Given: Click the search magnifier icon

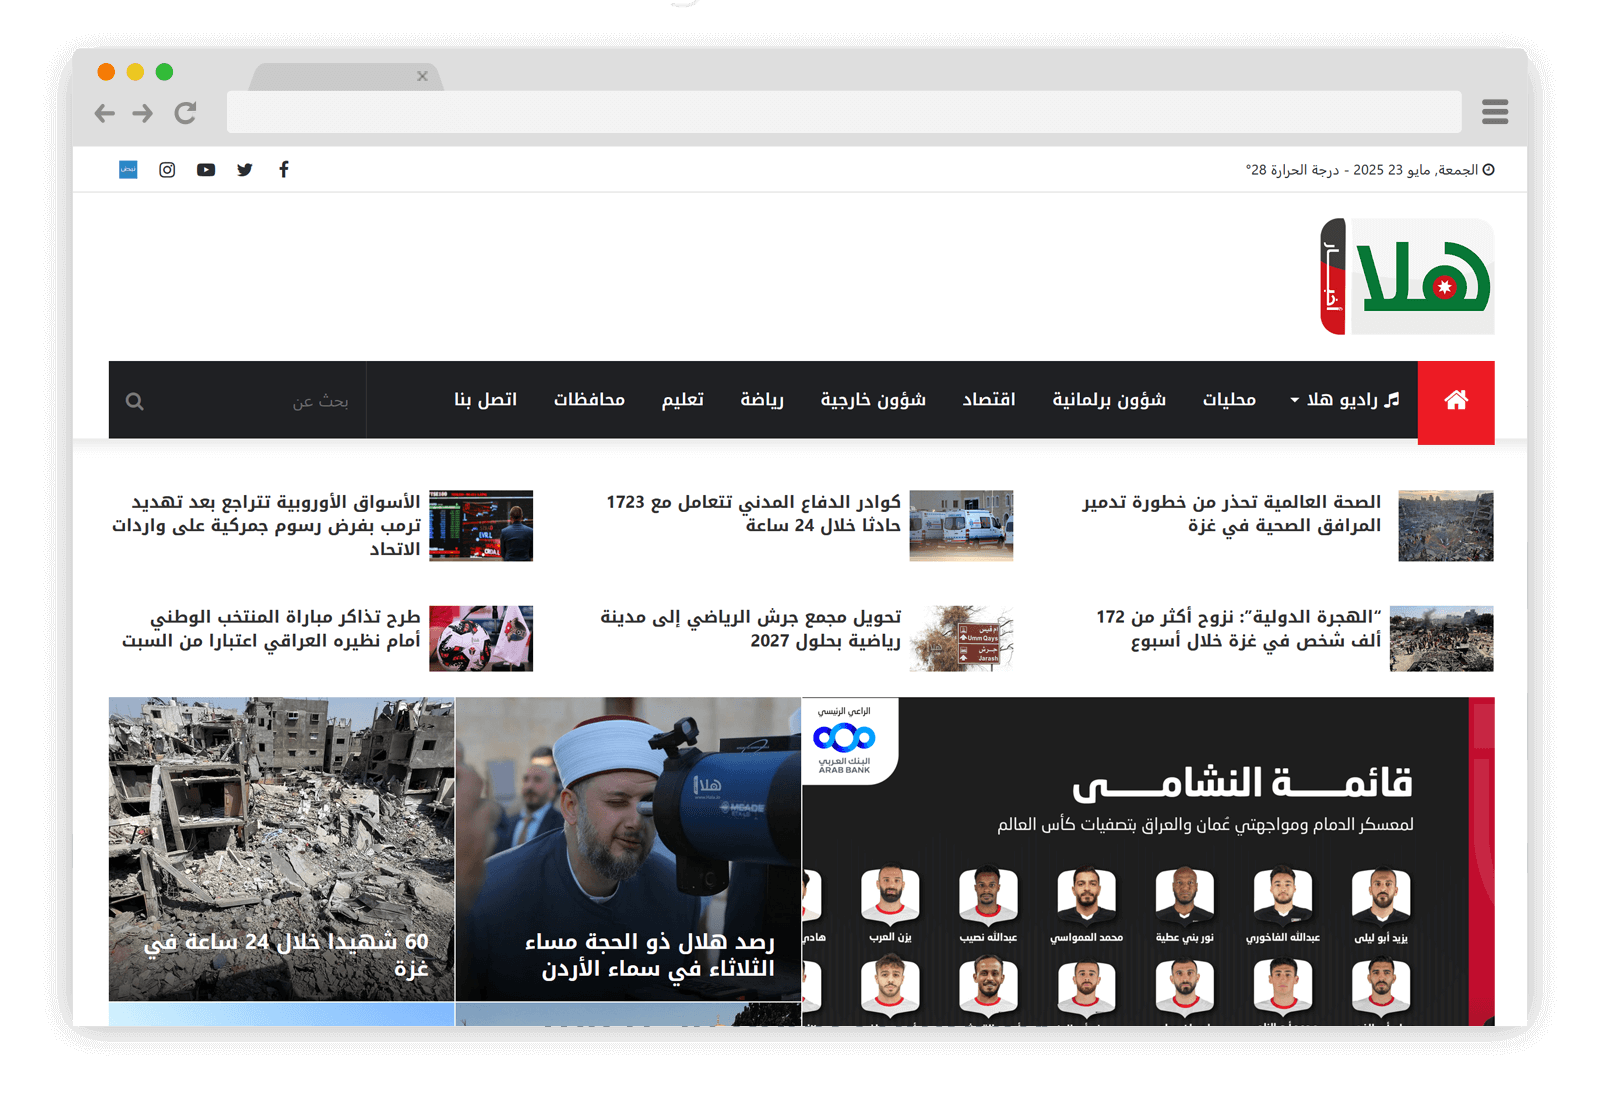Looking at the screenshot, I should 135,402.
